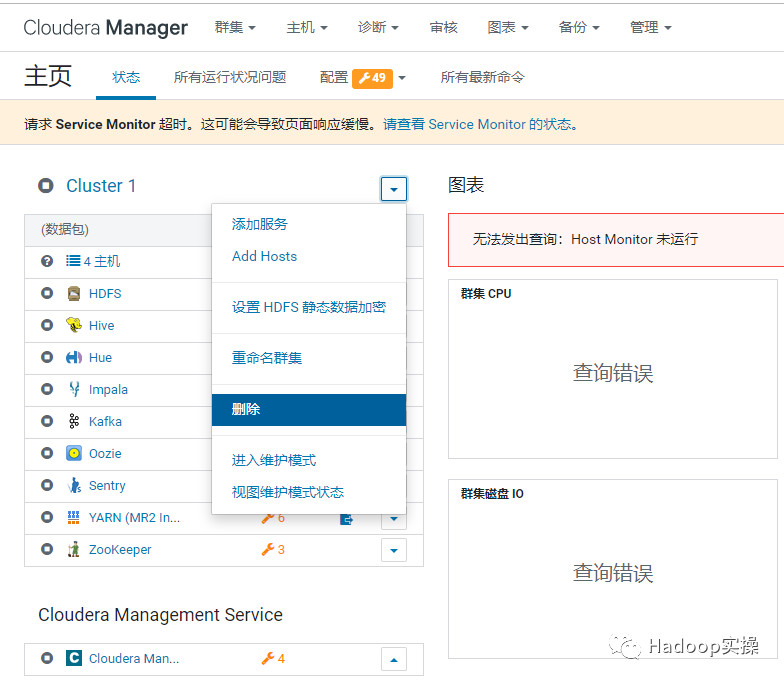The image size is (784, 682).
Task: Click the orange 49 configuration issues badge
Action: [372, 78]
